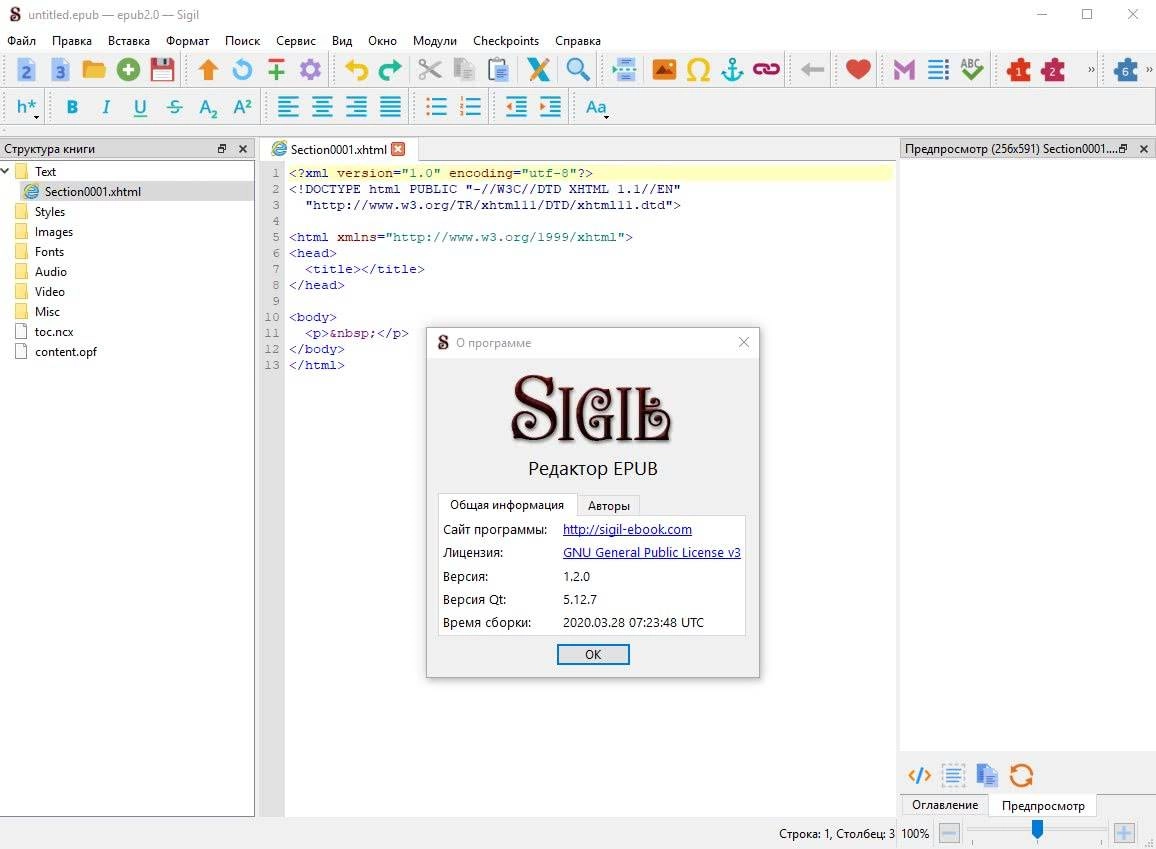Open Правка menu
This screenshot has height=849, width=1156.
click(72, 41)
